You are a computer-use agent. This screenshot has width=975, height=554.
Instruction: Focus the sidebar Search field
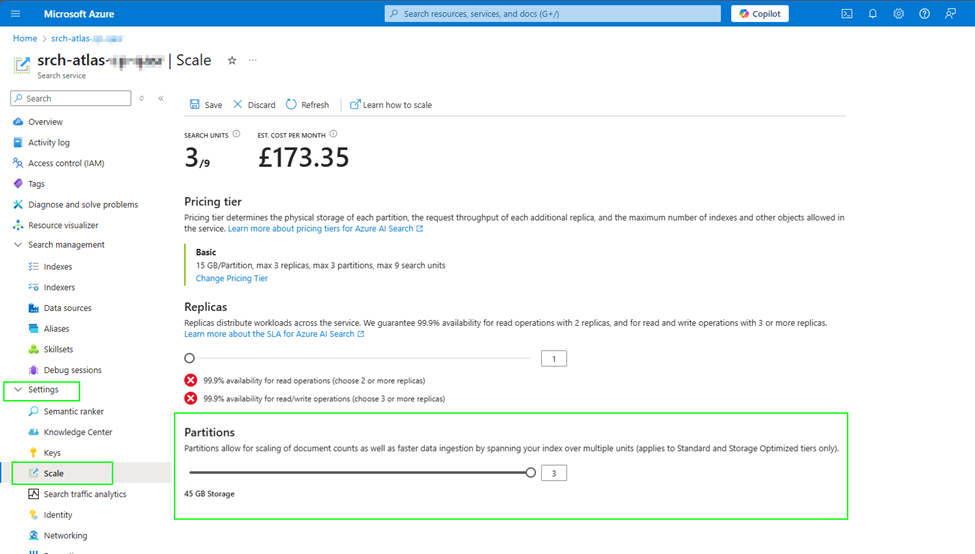click(x=71, y=98)
